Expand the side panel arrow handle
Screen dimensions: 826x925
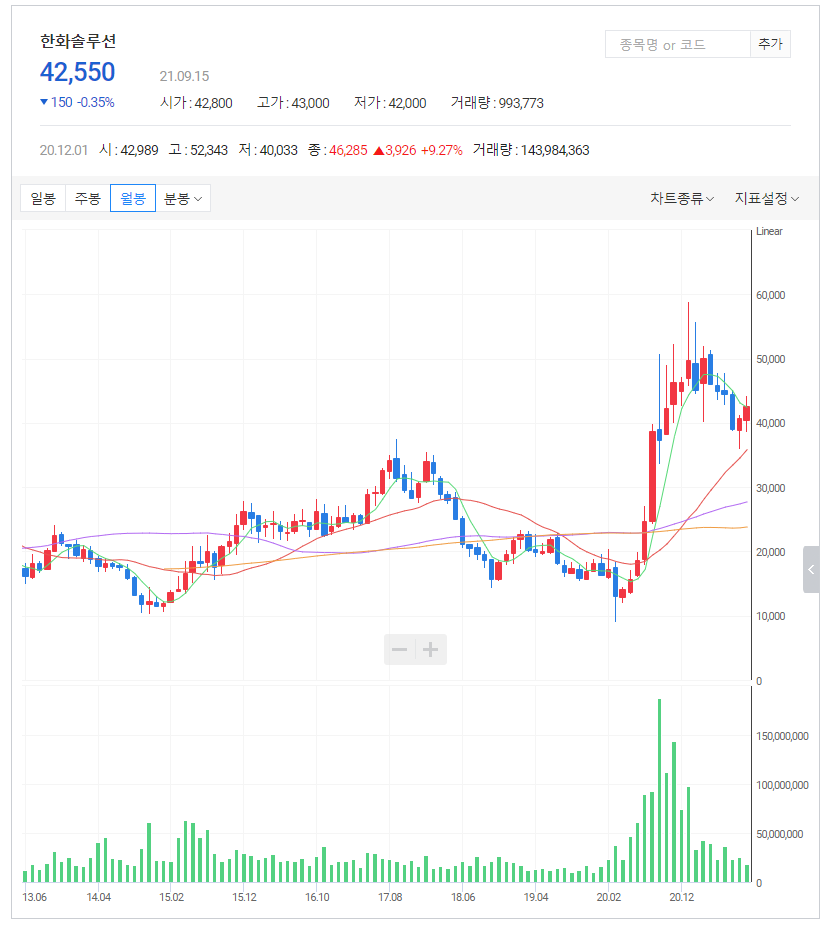(811, 569)
